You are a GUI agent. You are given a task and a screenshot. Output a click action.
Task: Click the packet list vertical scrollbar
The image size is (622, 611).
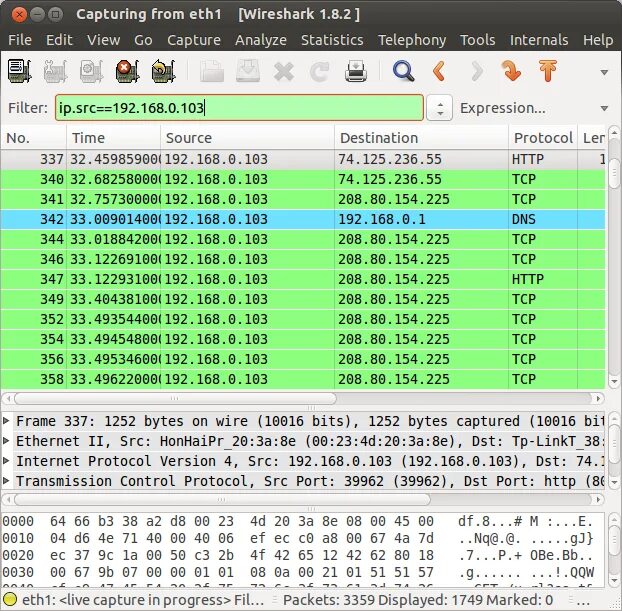click(x=614, y=172)
